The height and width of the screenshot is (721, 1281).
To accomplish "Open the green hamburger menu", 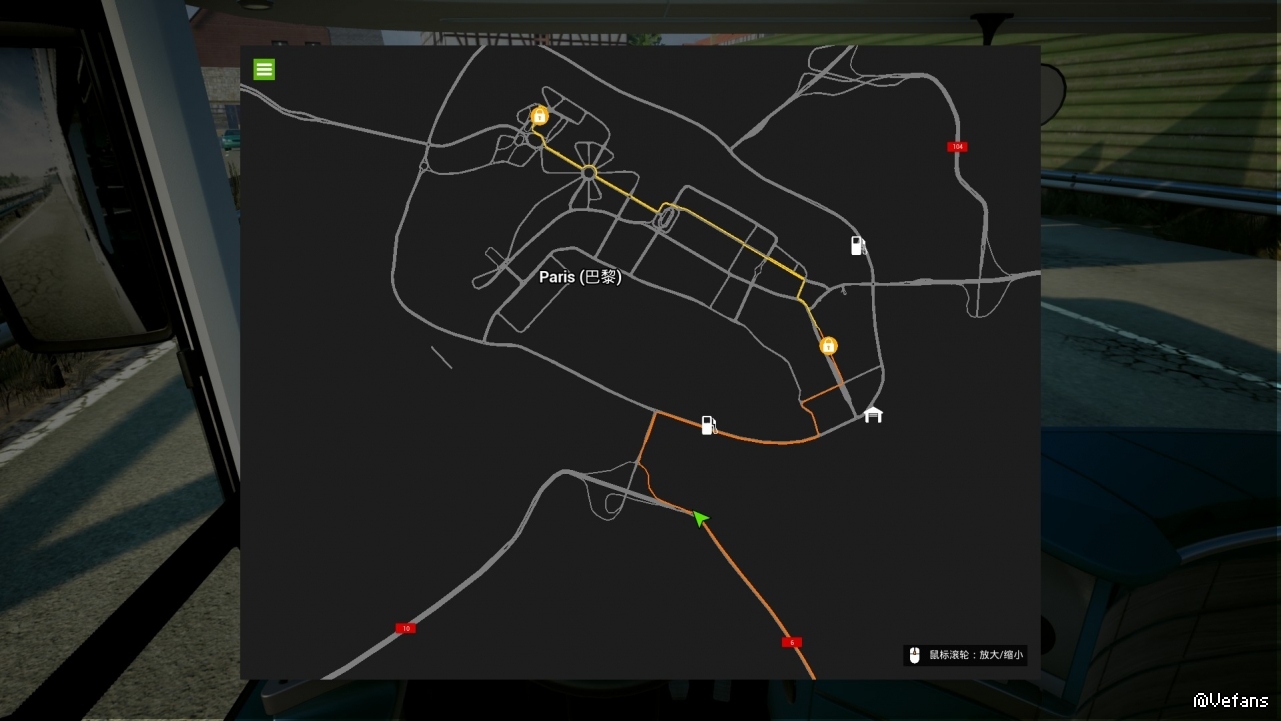I will [x=264, y=69].
